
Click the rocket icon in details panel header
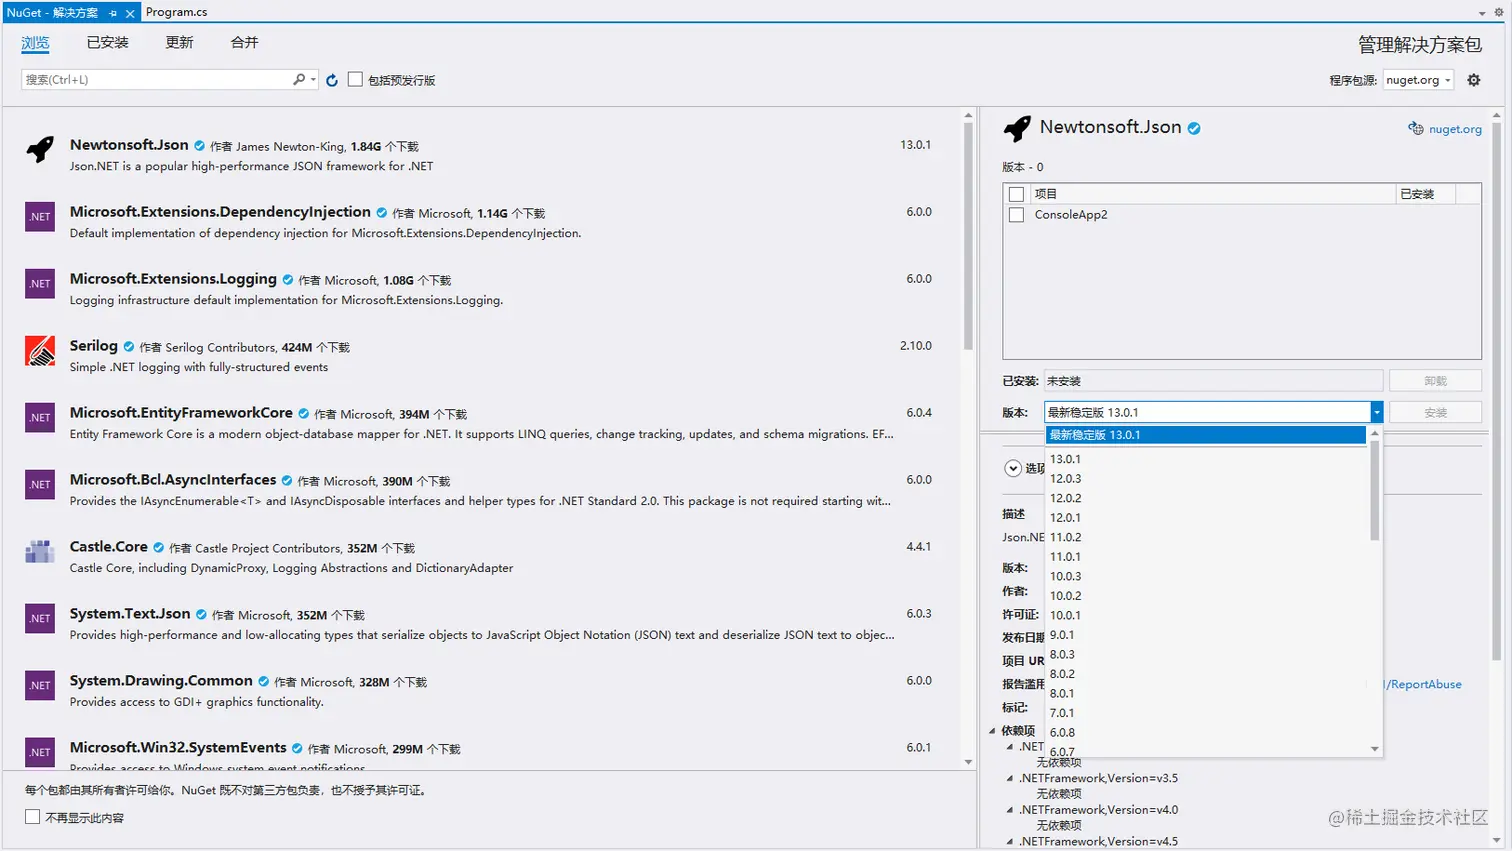(x=1017, y=129)
